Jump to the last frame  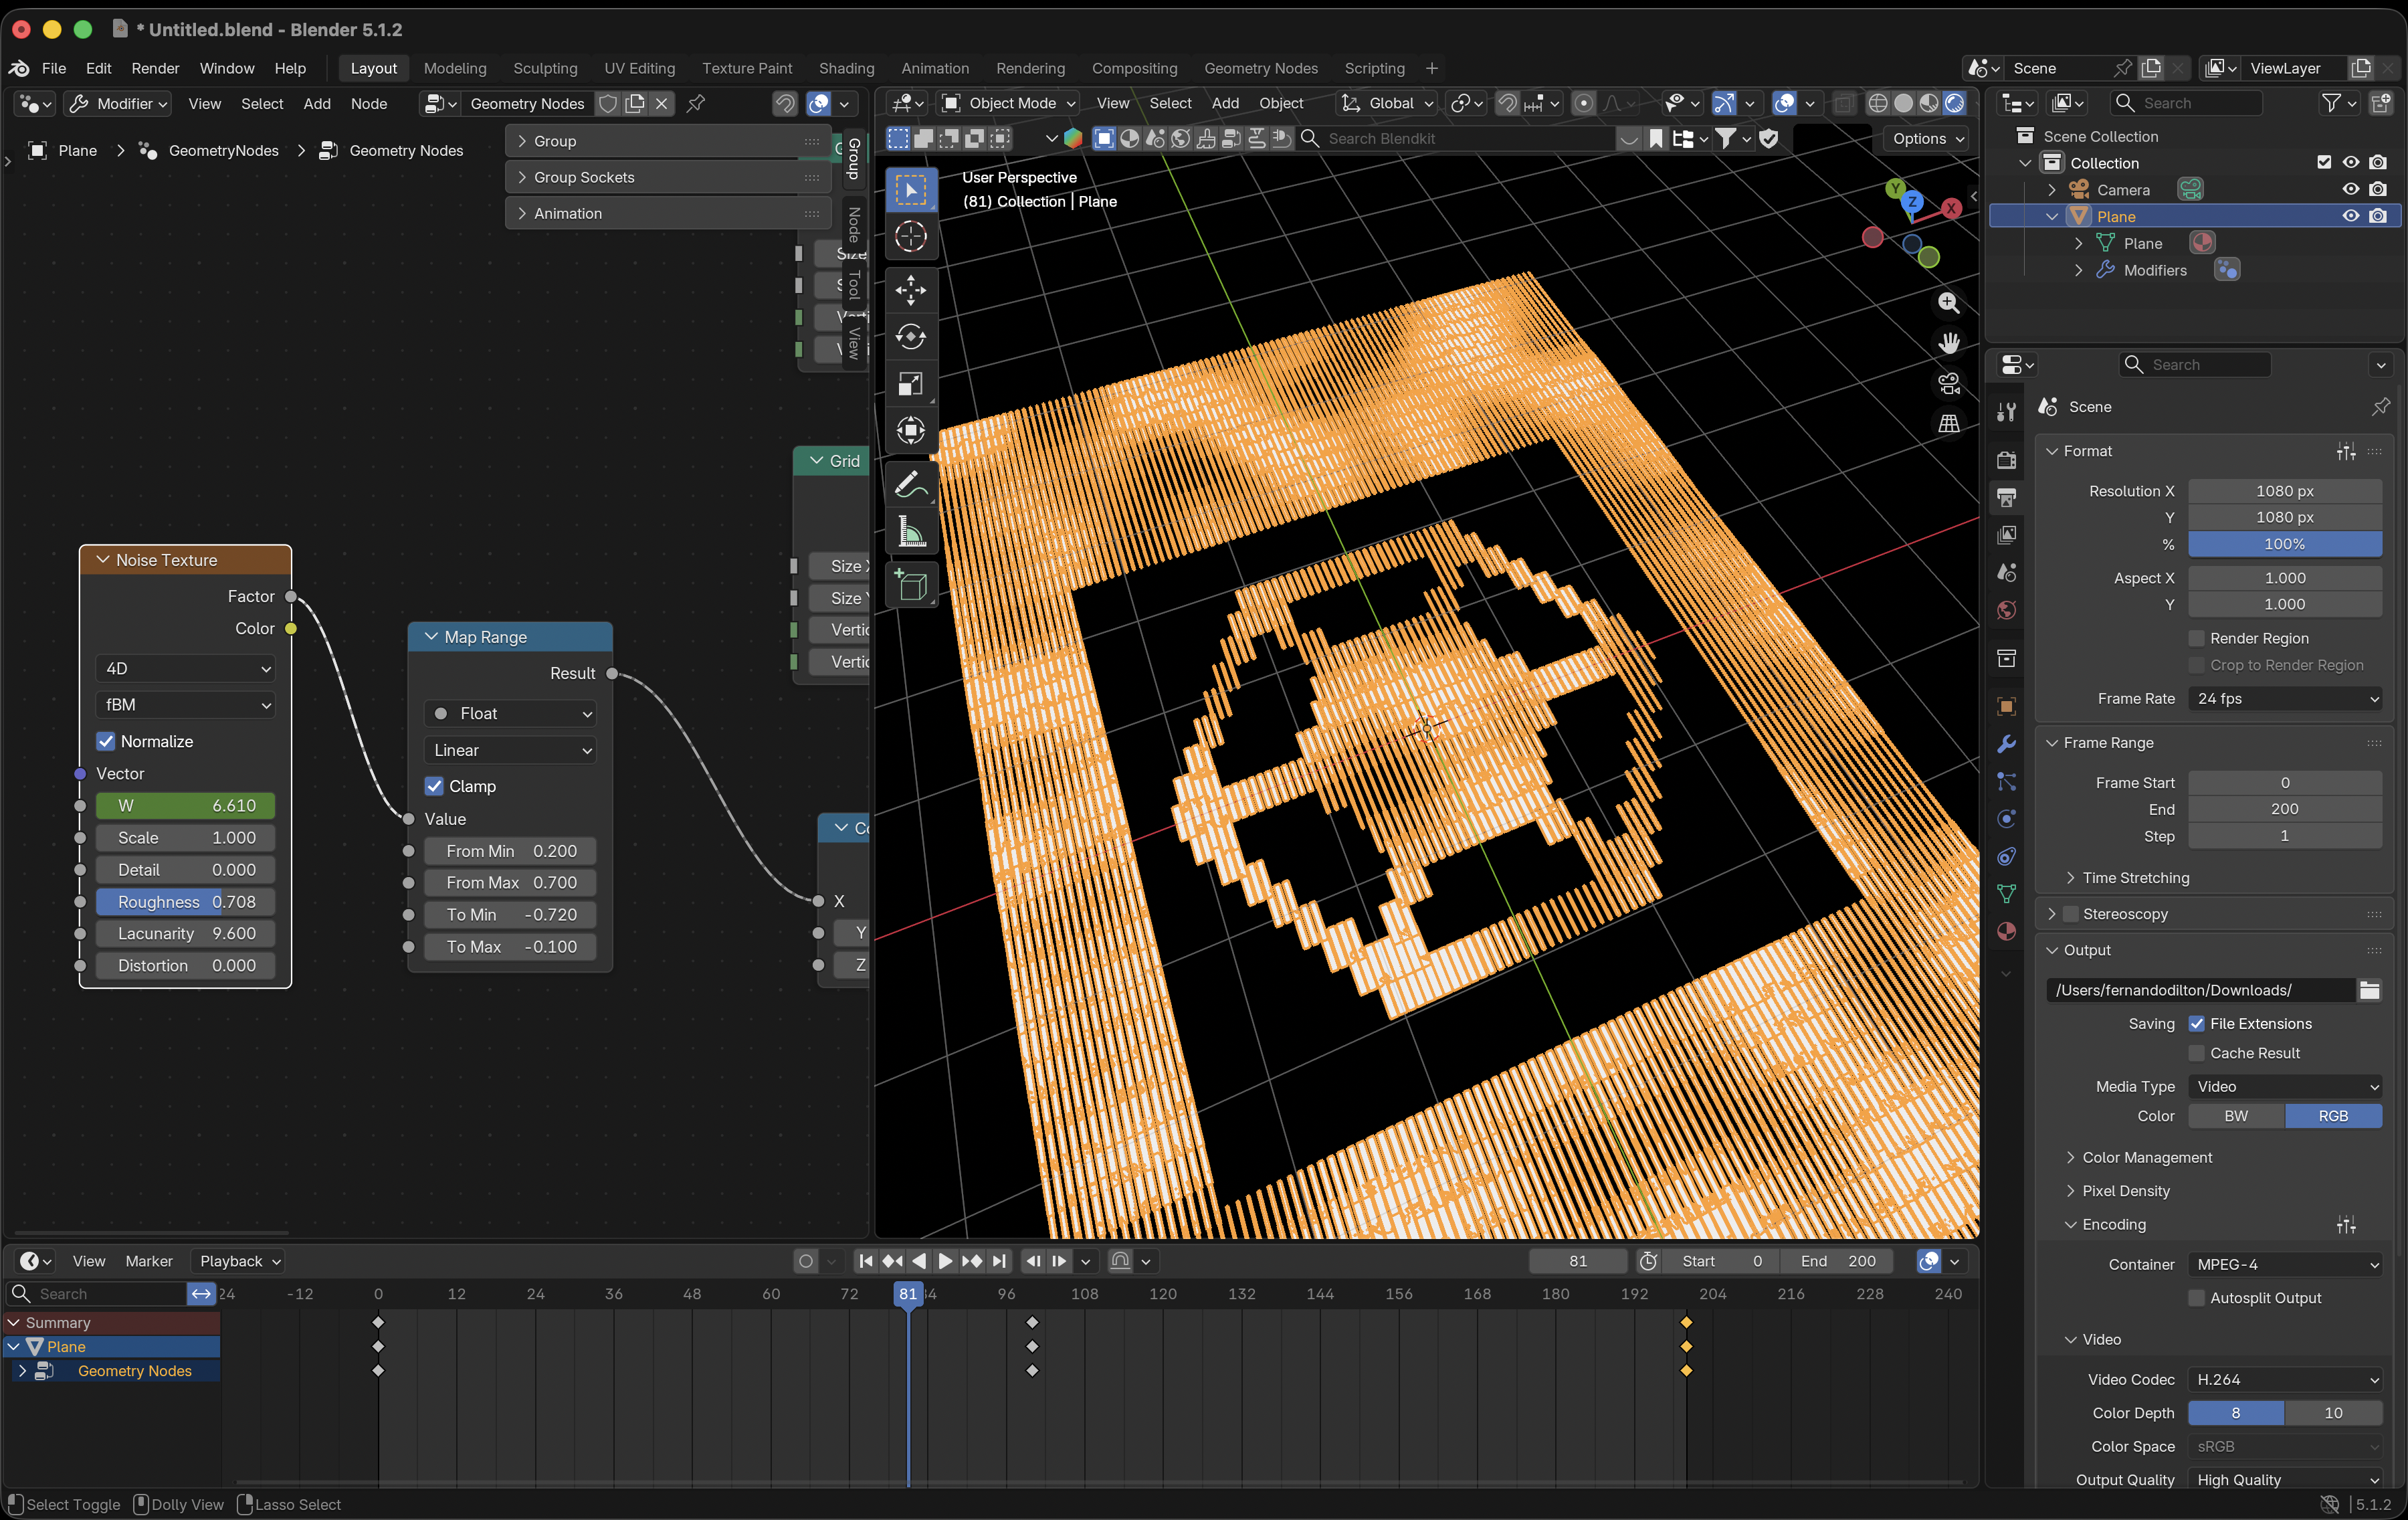(999, 1261)
